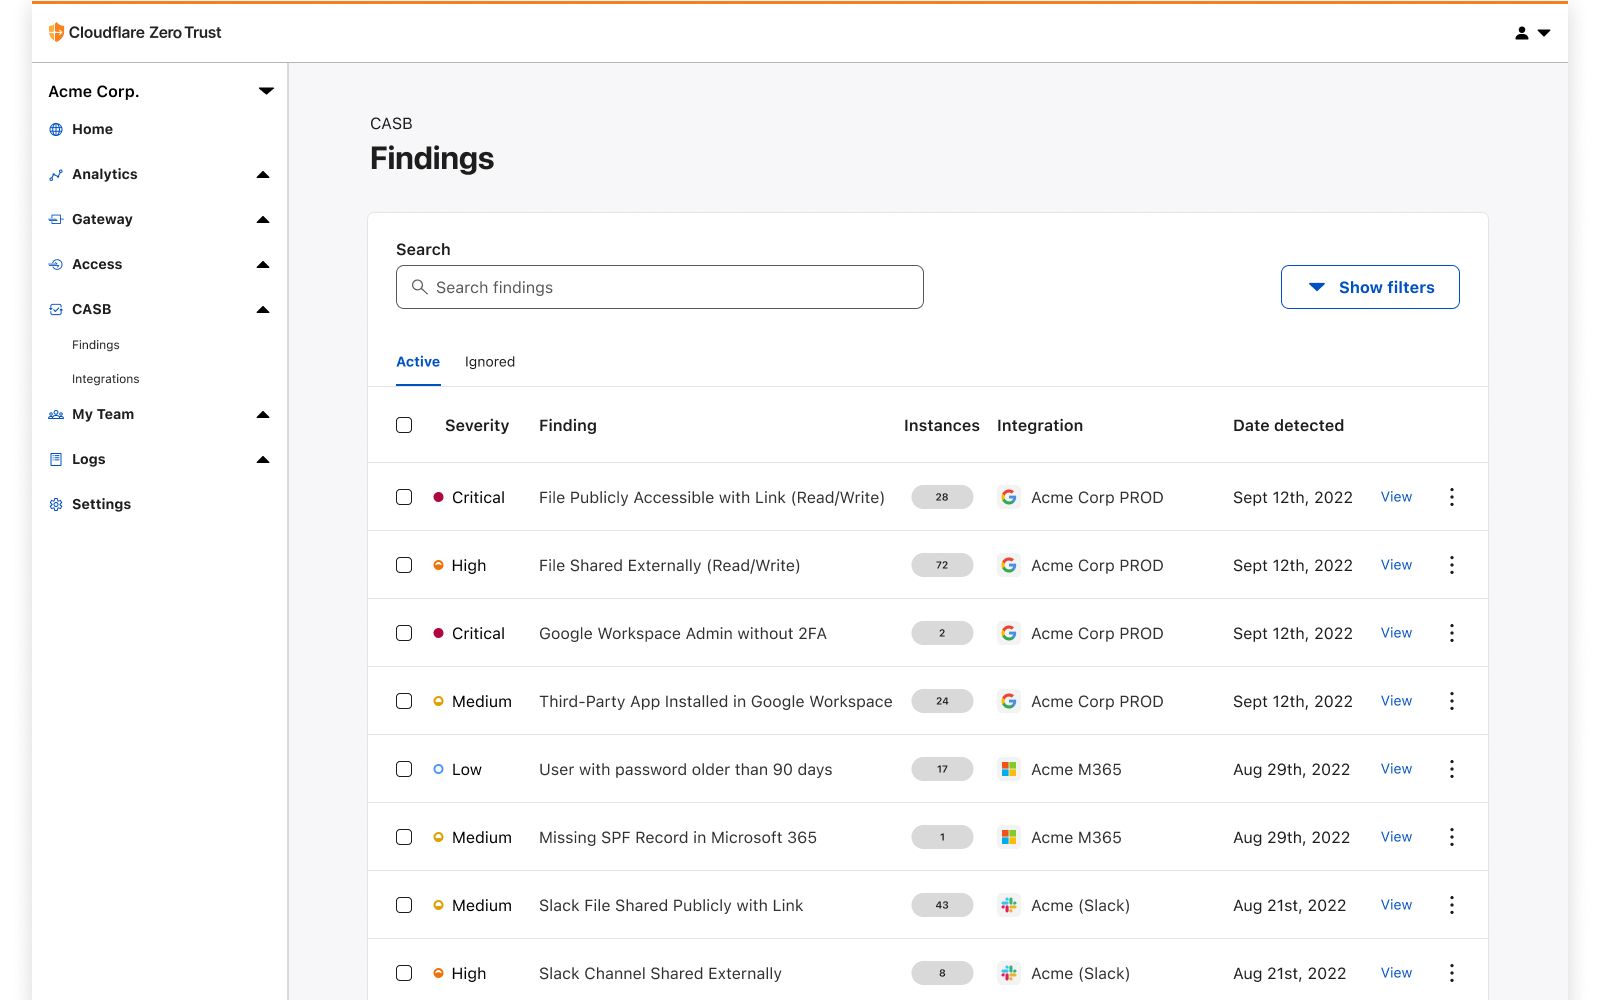The height and width of the screenshot is (1000, 1600).
Task: Click the Logs document icon
Action: (56, 459)
